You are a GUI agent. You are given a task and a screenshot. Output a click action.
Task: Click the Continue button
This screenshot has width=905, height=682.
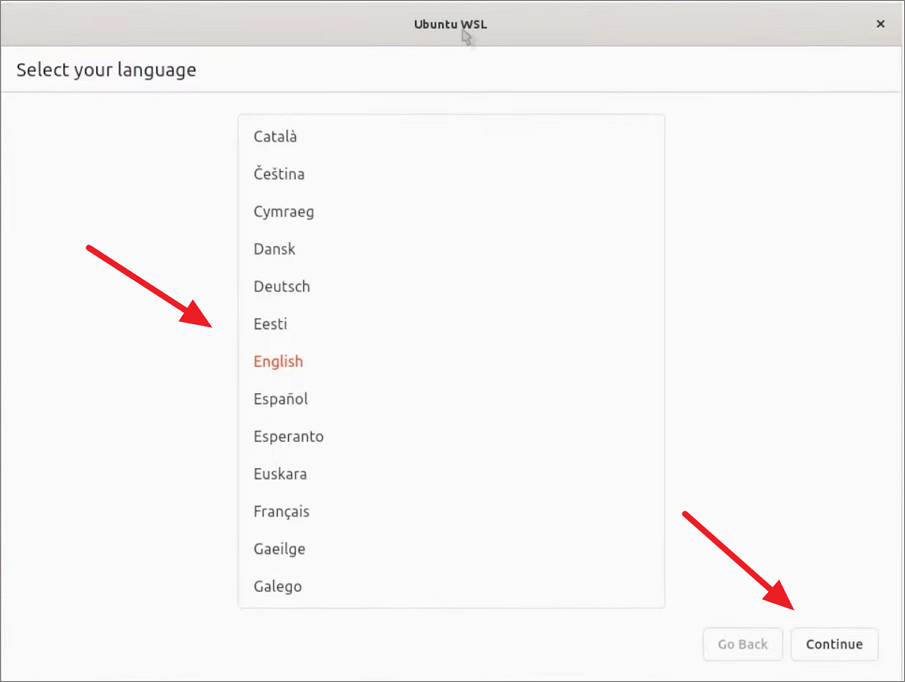click(834, 644)
